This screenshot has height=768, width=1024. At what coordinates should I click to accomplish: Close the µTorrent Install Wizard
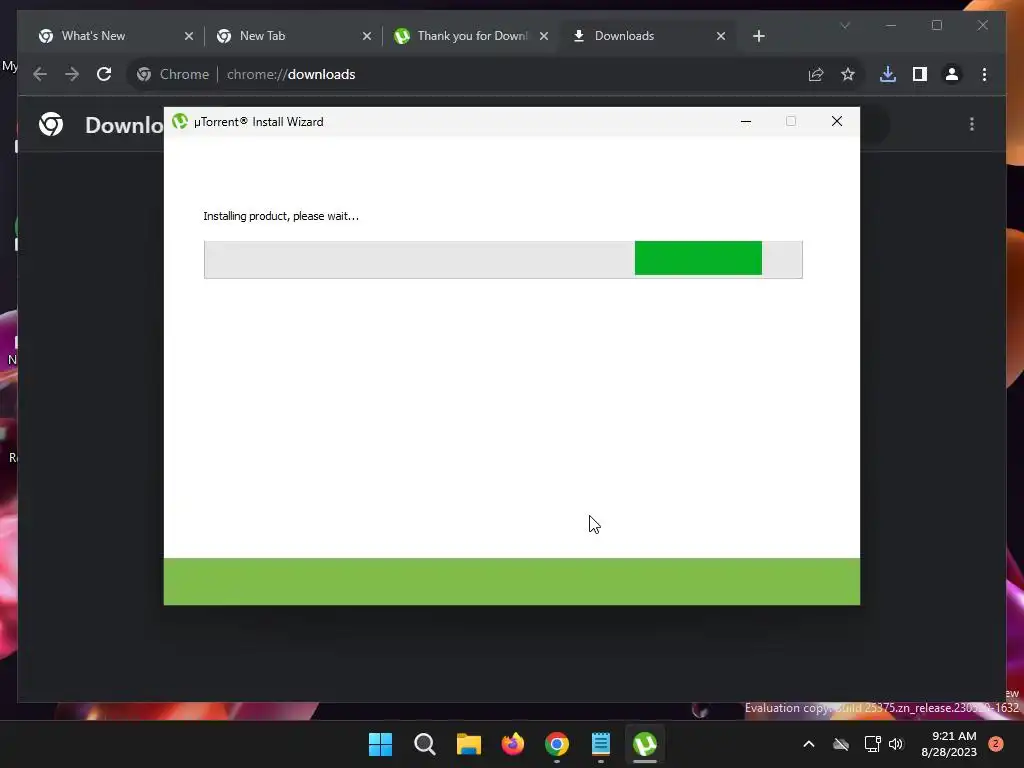(837, 121)
